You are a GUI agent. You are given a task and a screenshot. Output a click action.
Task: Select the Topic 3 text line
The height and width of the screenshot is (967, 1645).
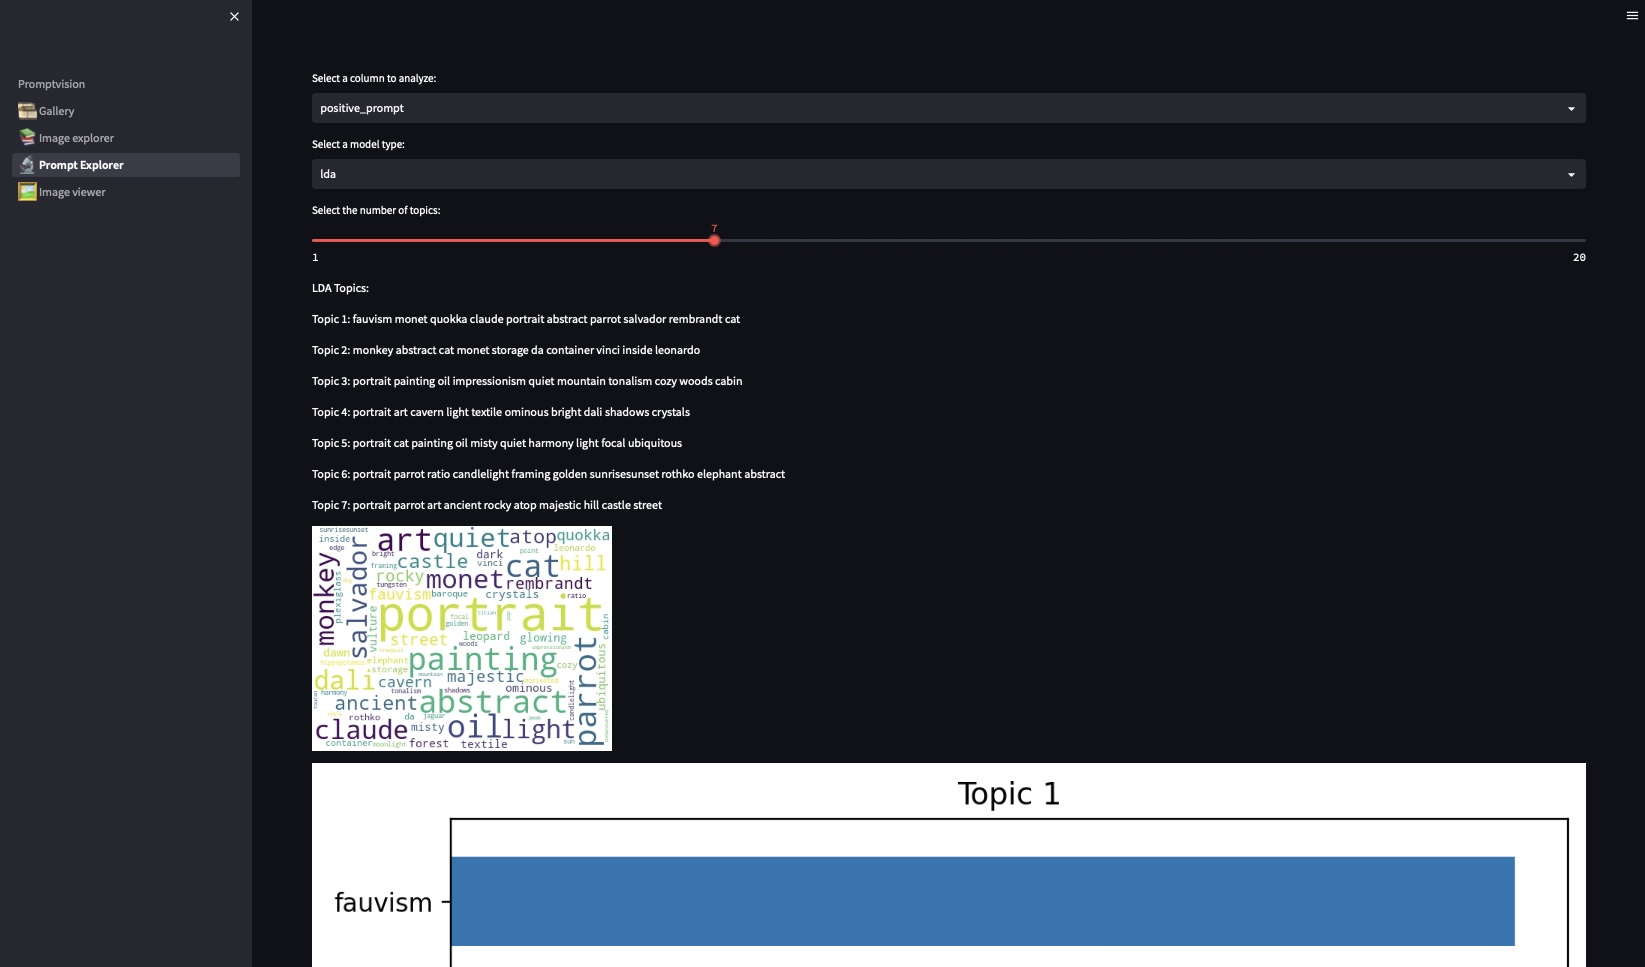[x=527, y=381]
